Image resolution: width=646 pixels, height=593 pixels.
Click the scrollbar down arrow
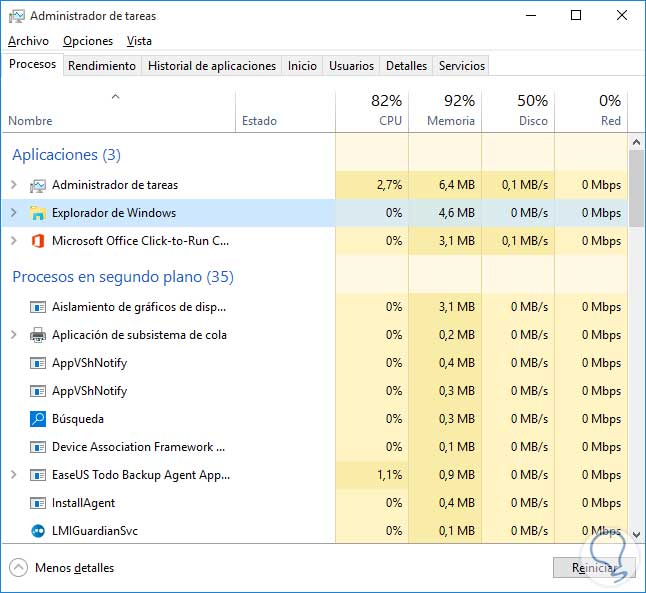pyautogui.click(x=637, y=535)
